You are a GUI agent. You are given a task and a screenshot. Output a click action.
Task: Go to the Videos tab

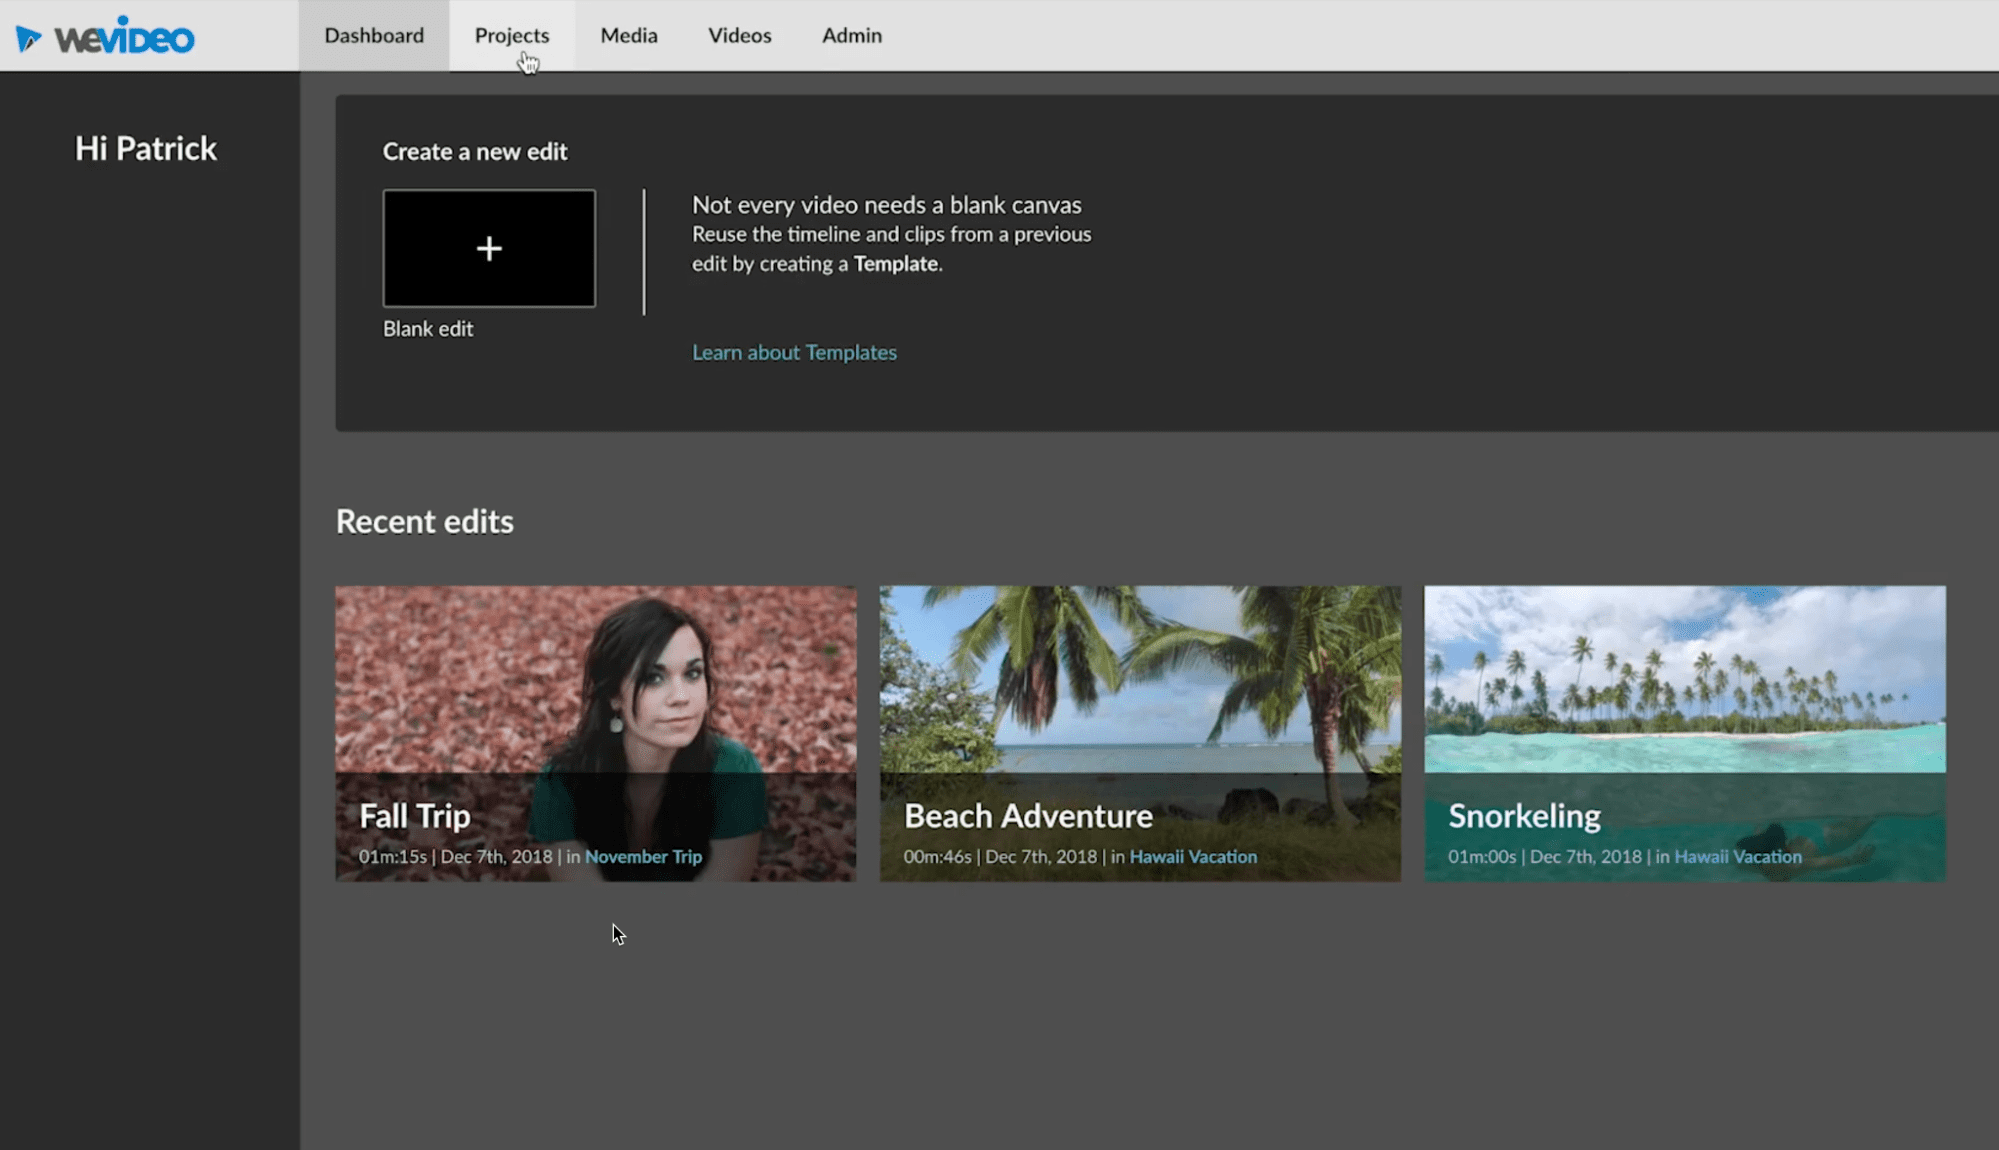(x=740, y=36)
